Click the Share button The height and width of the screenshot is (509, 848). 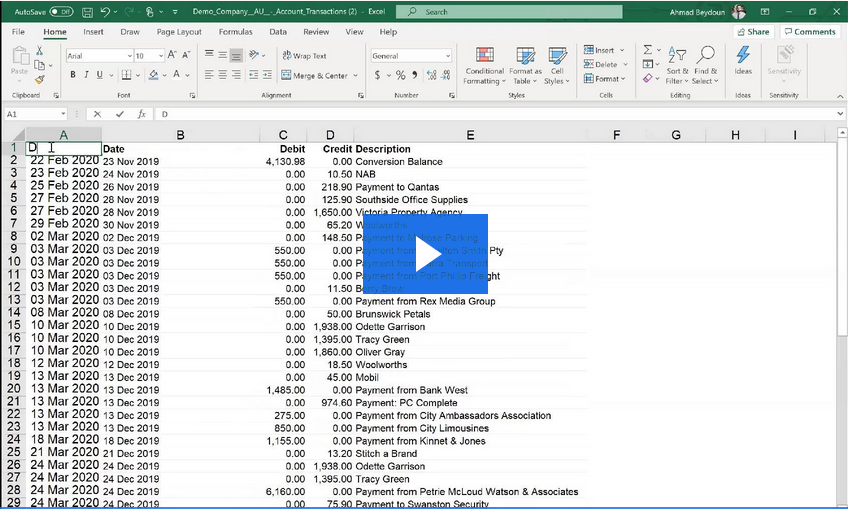[753, 32]
